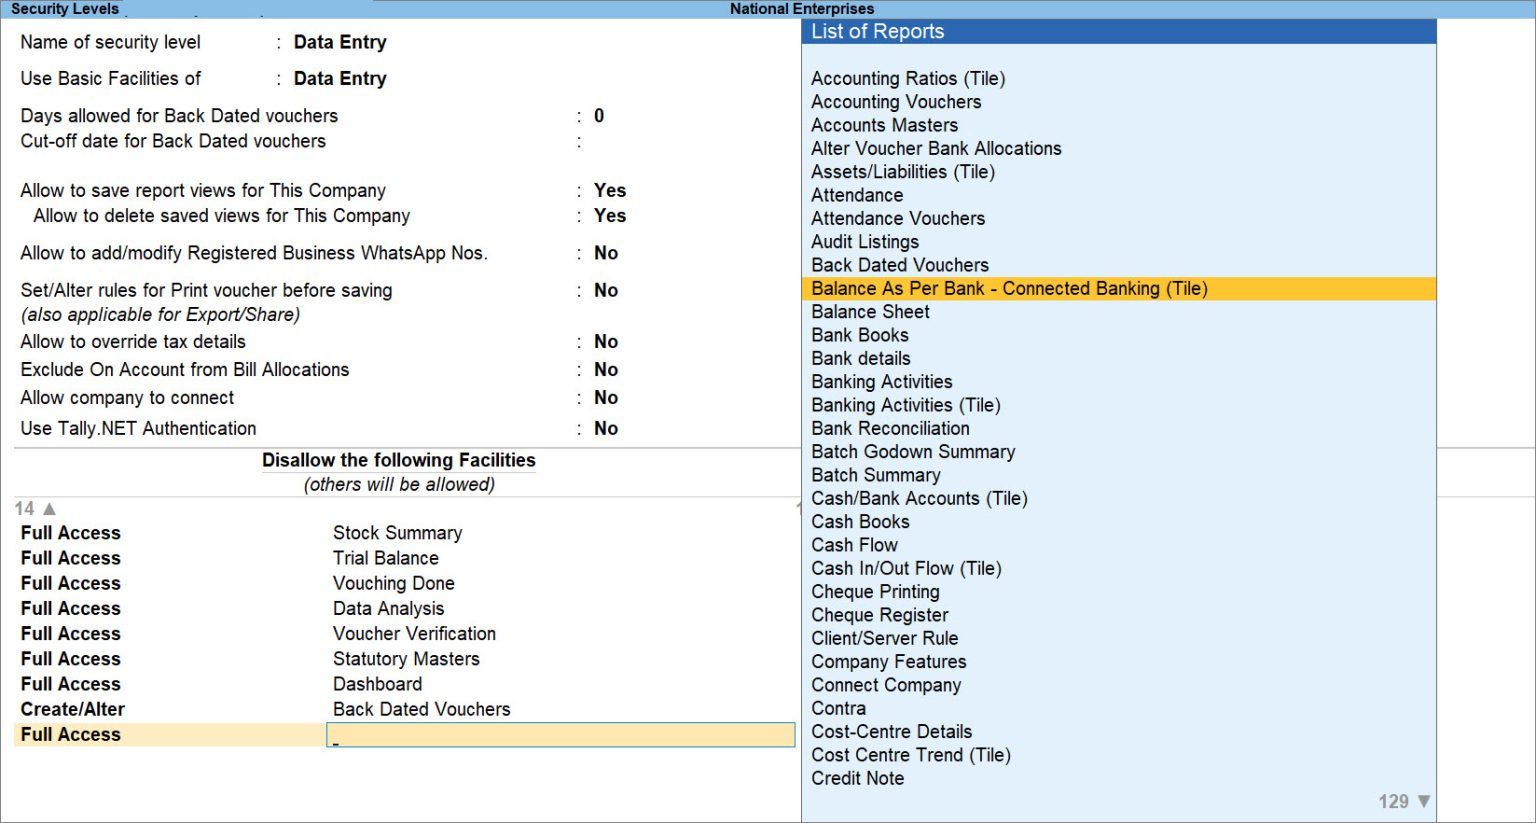Edit Days allowed for Back Dated vouchers value
The width and height of the screenshot is (1536, 823).
pos(599,116)
